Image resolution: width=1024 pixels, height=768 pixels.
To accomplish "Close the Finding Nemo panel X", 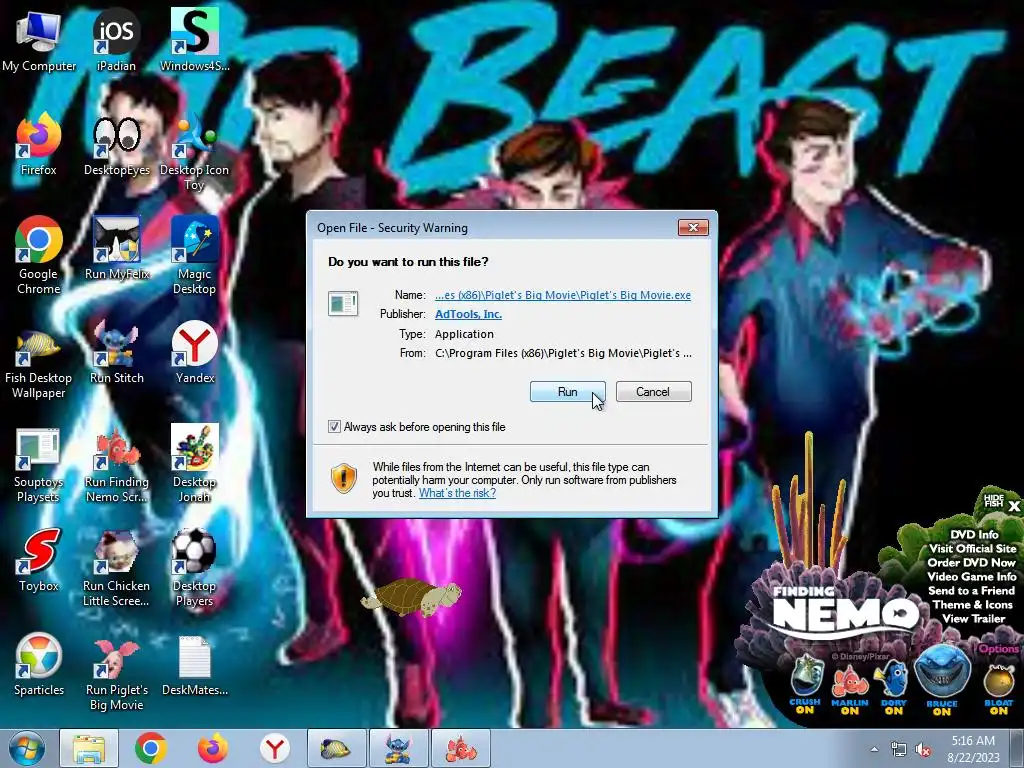I will (x=1014, y=506).
